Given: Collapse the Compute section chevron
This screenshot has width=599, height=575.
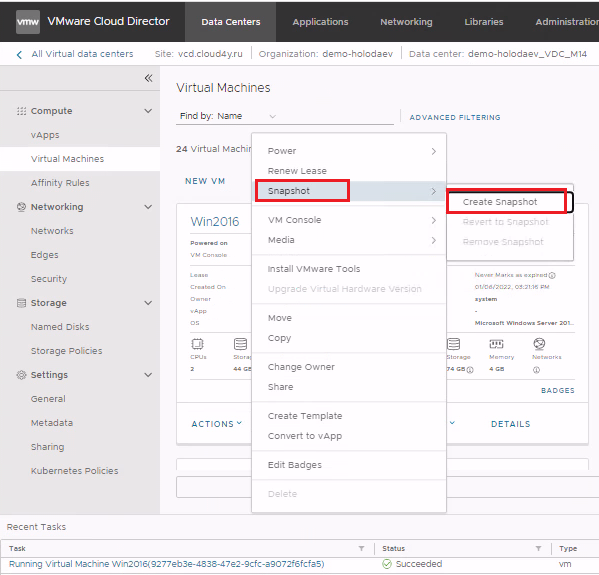Looking at the screenshot, I should point(148,111).
